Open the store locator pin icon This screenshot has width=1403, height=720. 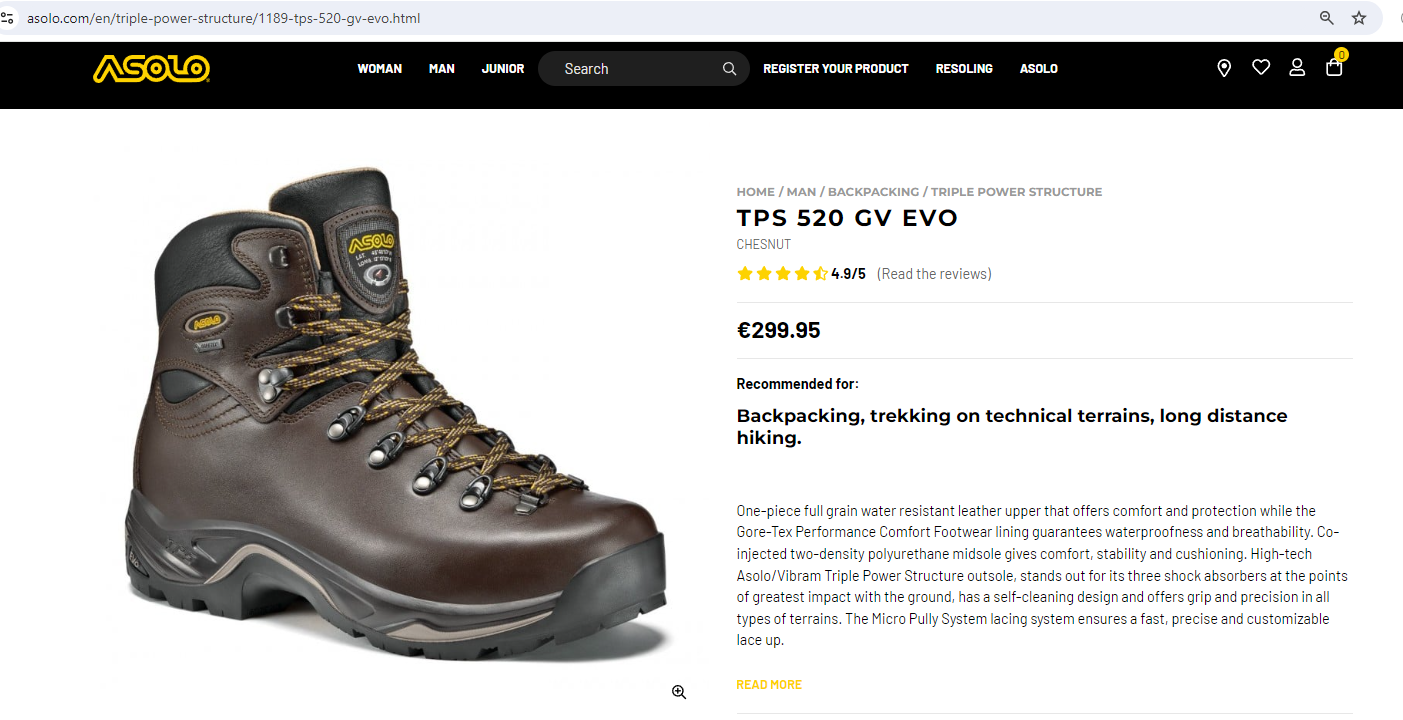point(1224,68)
